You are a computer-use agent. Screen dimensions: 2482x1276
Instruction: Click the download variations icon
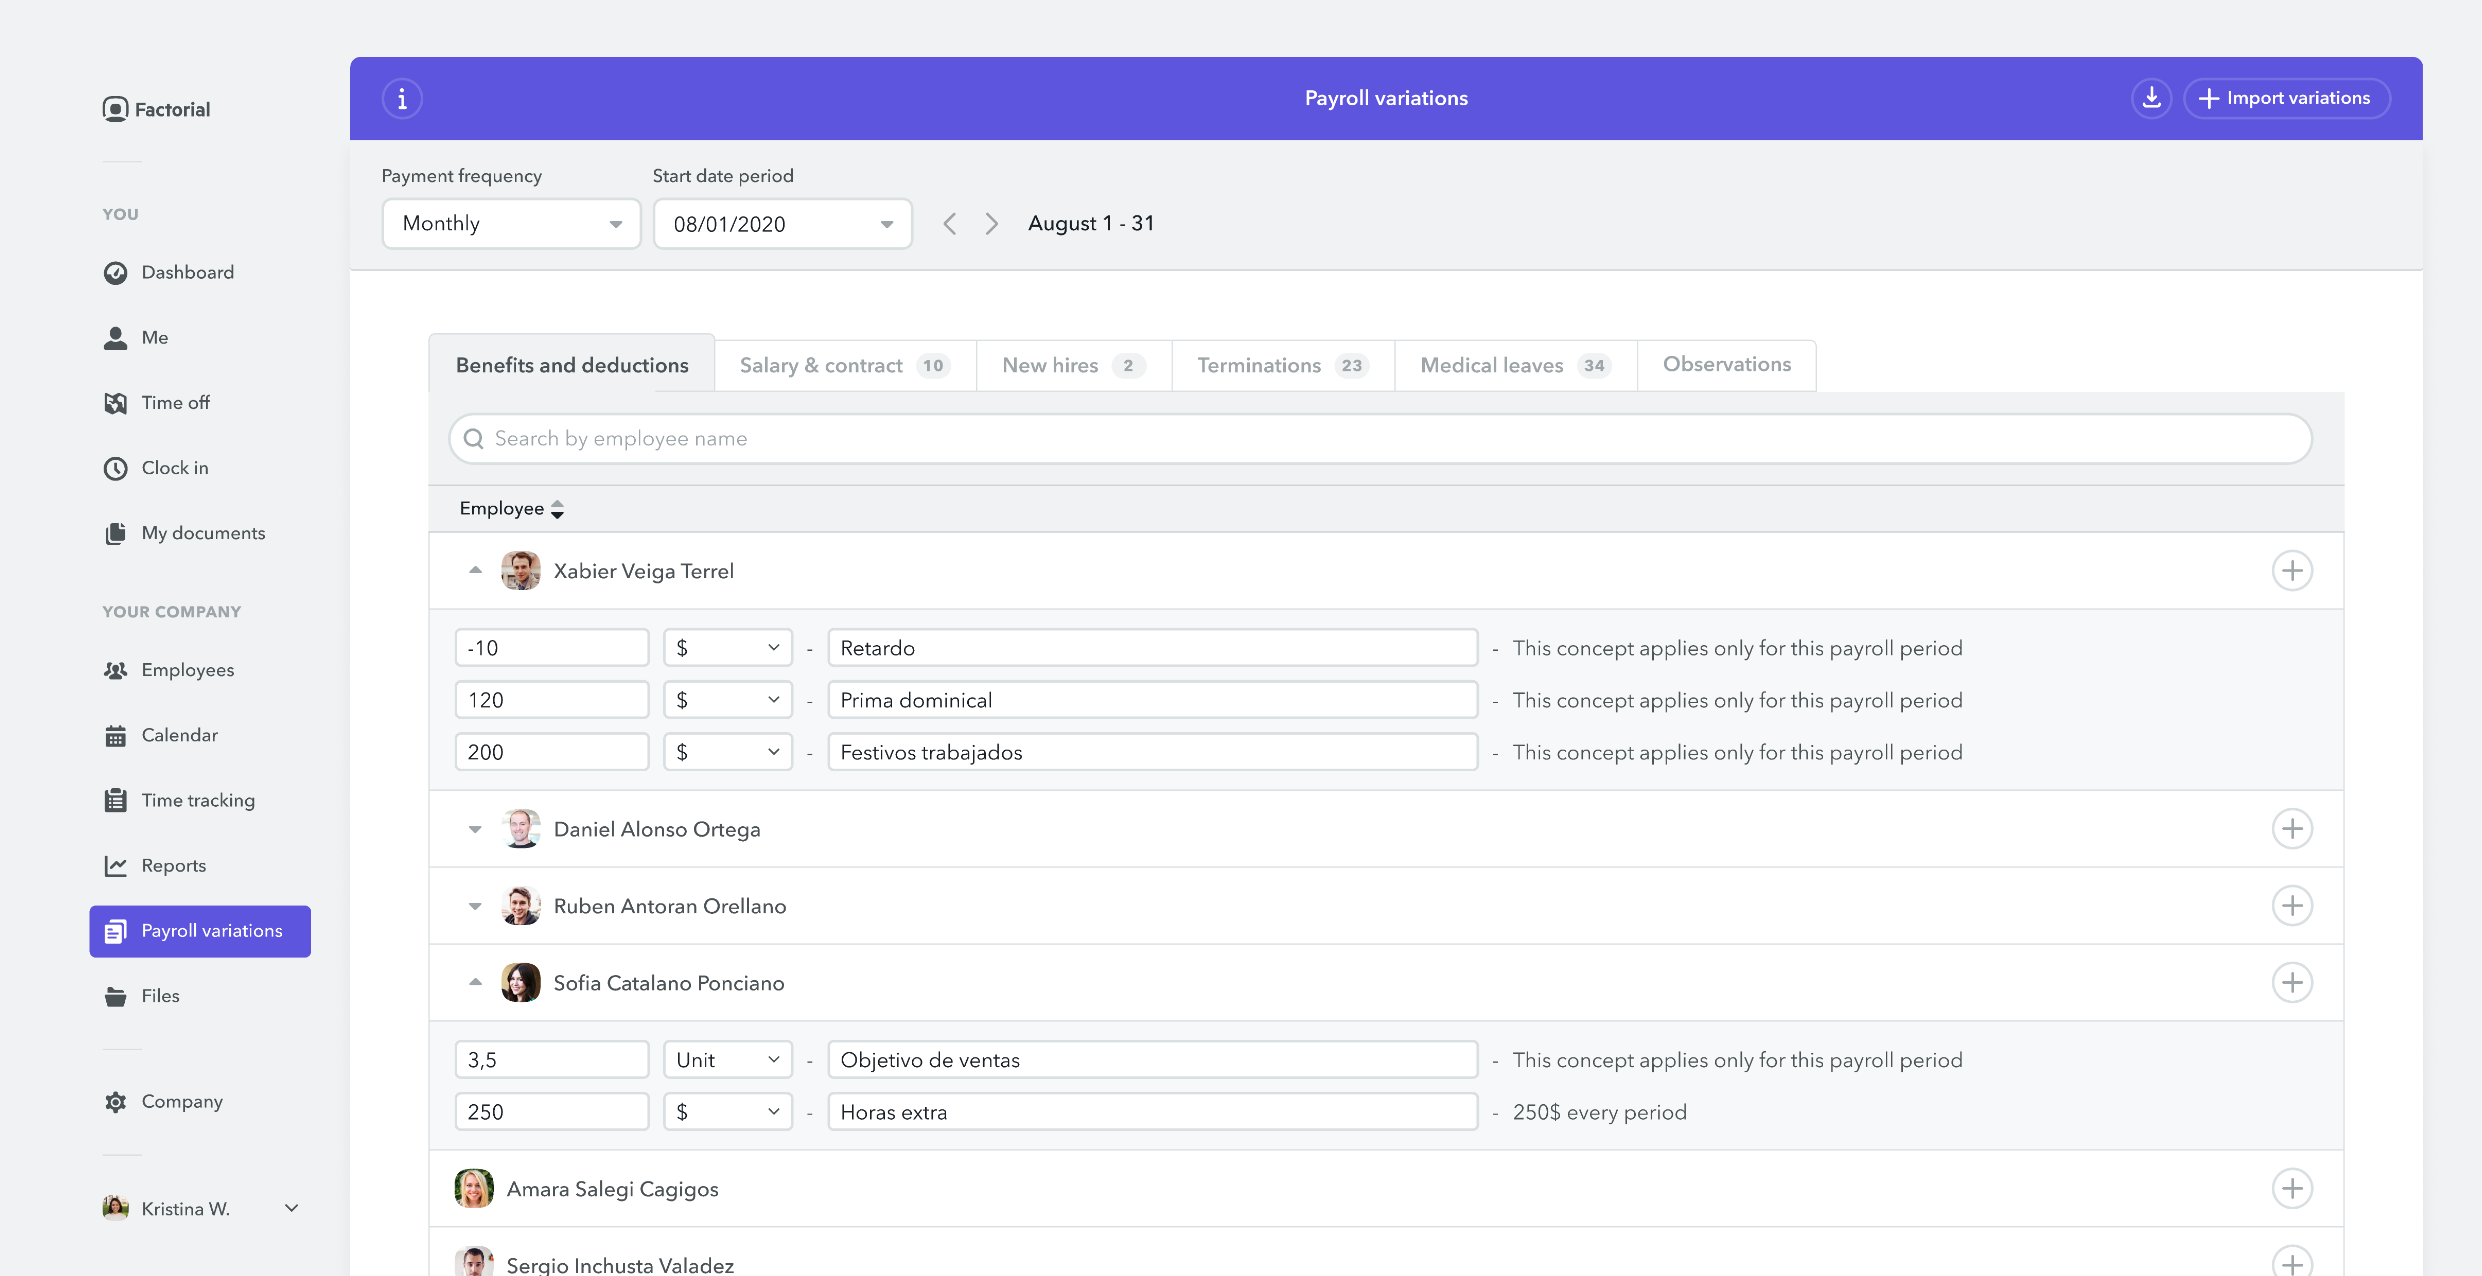[x=2151, y=98]
